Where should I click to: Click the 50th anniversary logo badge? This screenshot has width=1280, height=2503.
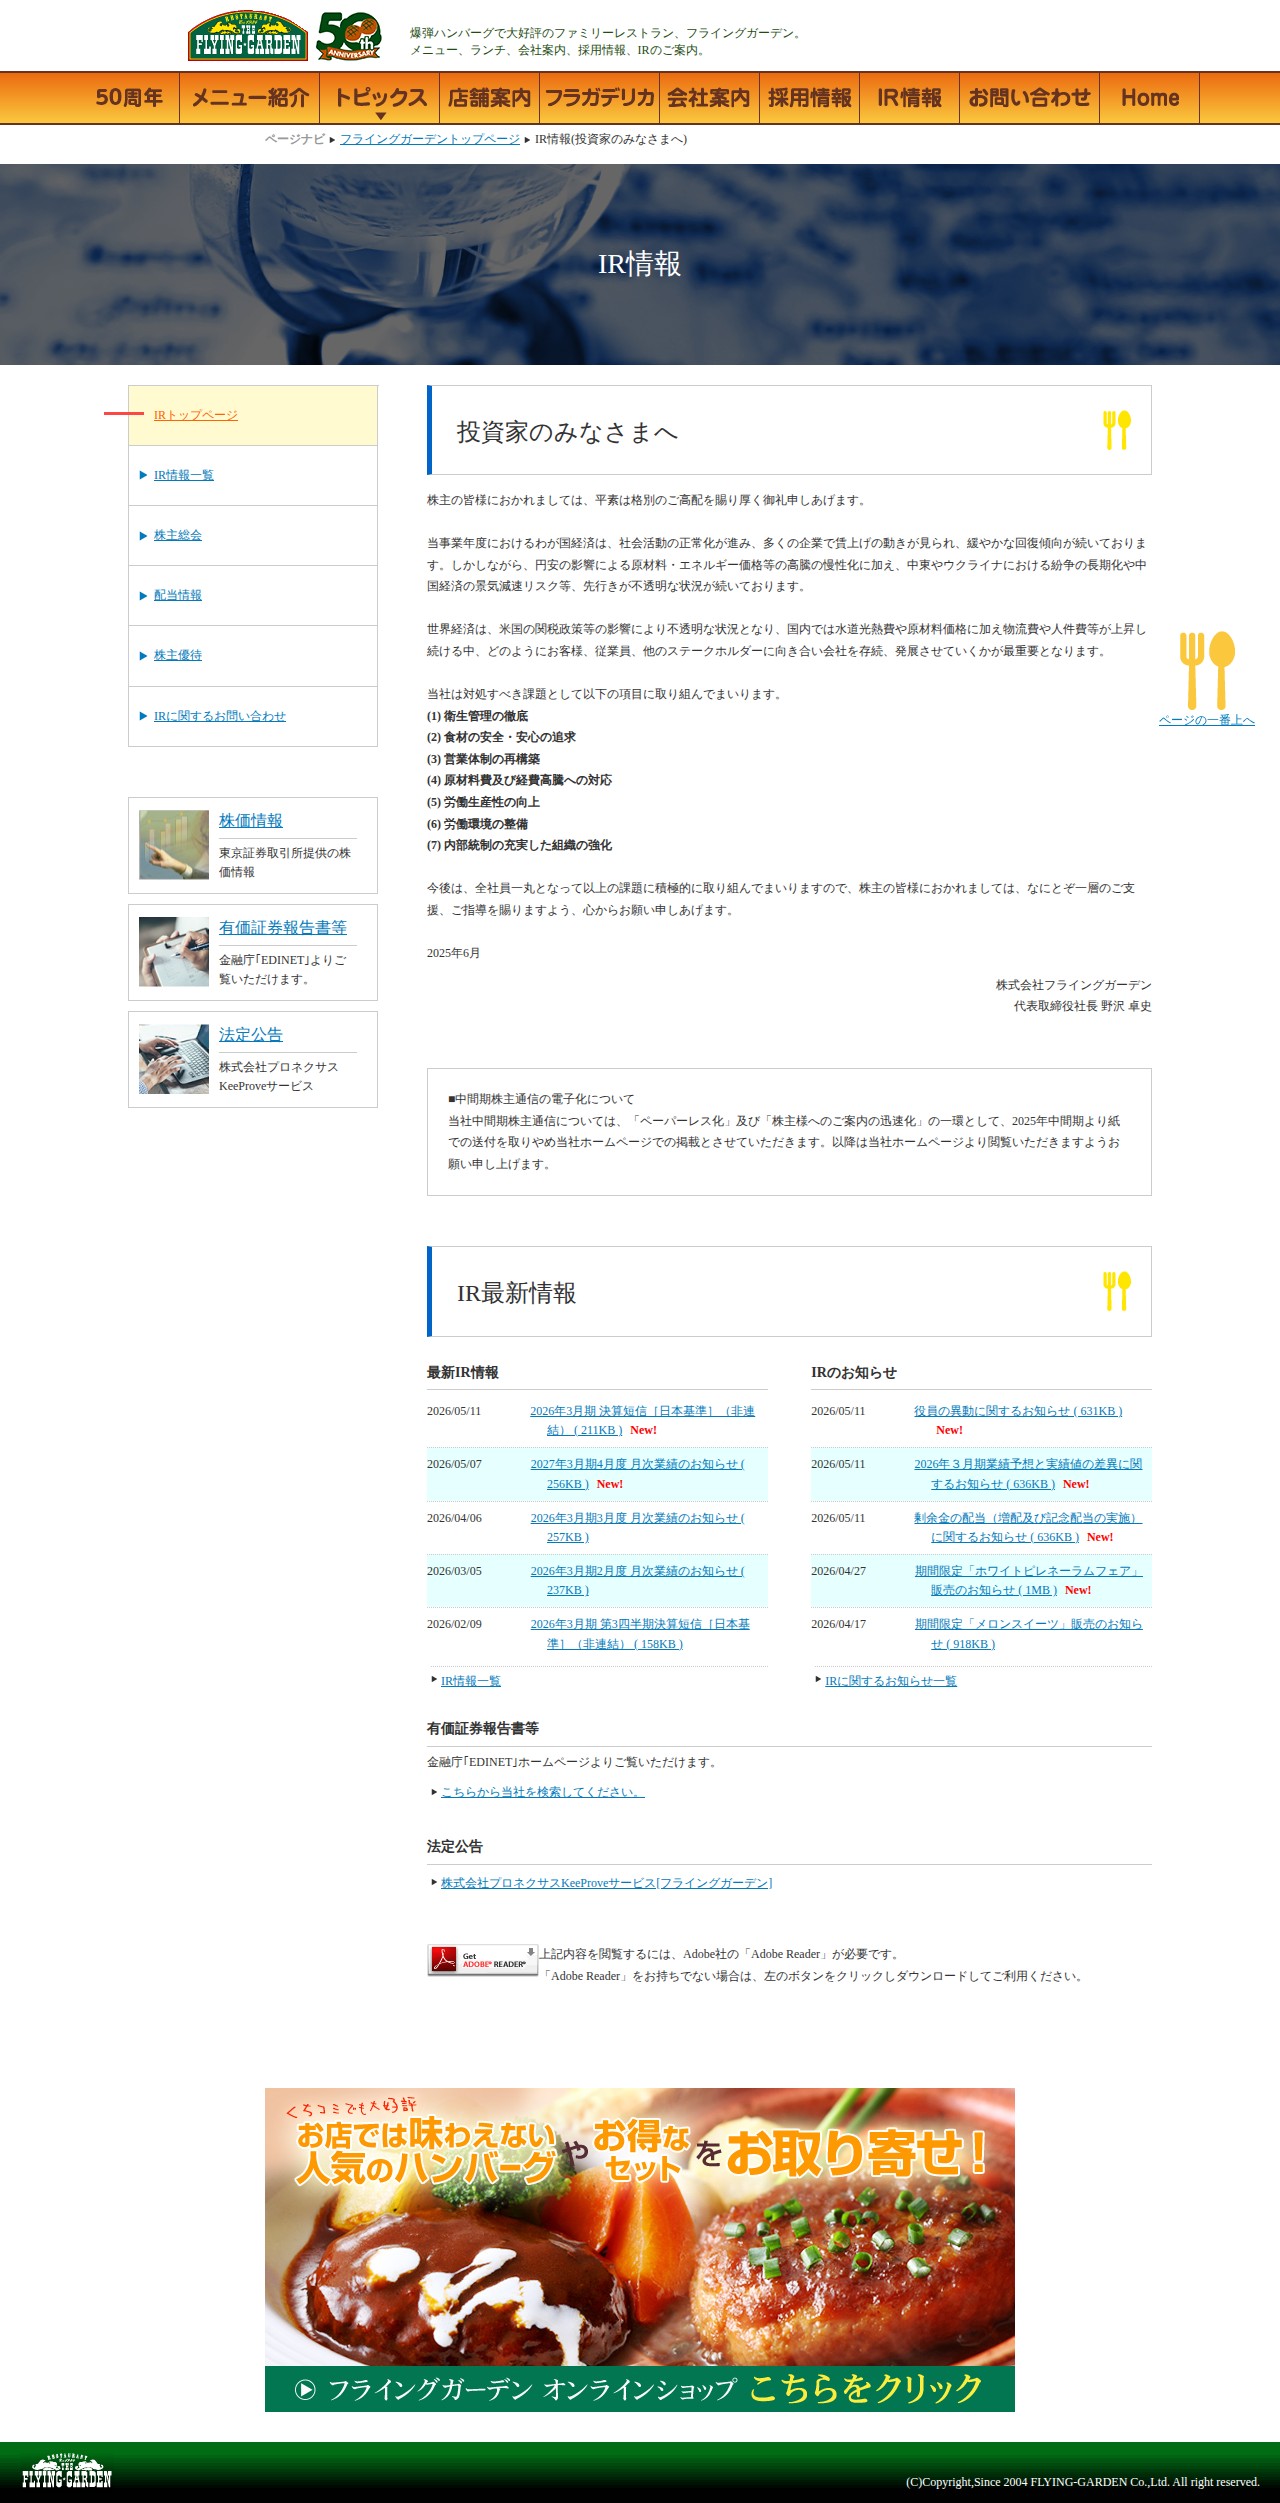(x=349, y=36)
